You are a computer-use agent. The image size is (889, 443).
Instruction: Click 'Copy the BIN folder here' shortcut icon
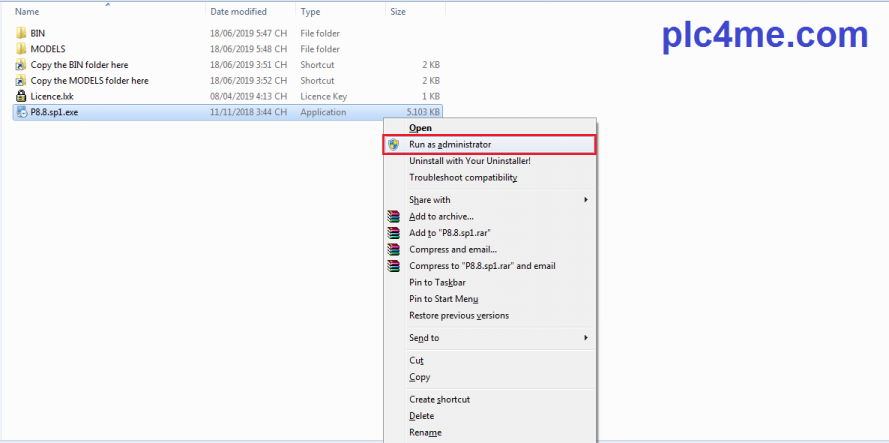[21, 64]
